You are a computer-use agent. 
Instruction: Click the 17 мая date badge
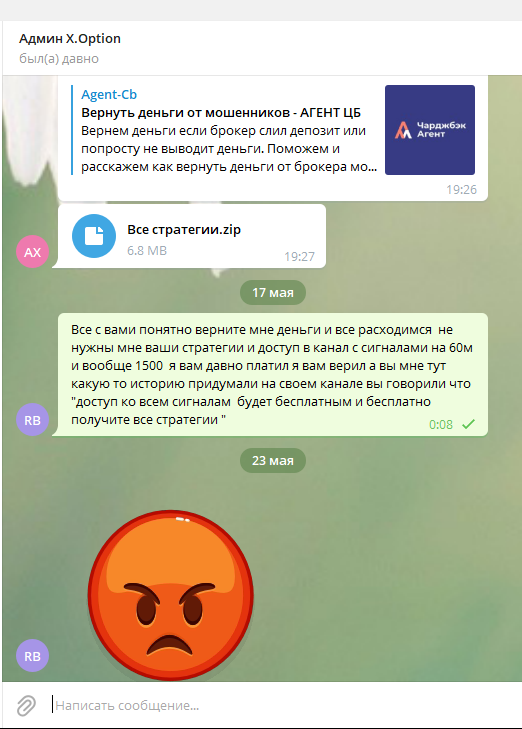tap(273, 292)
